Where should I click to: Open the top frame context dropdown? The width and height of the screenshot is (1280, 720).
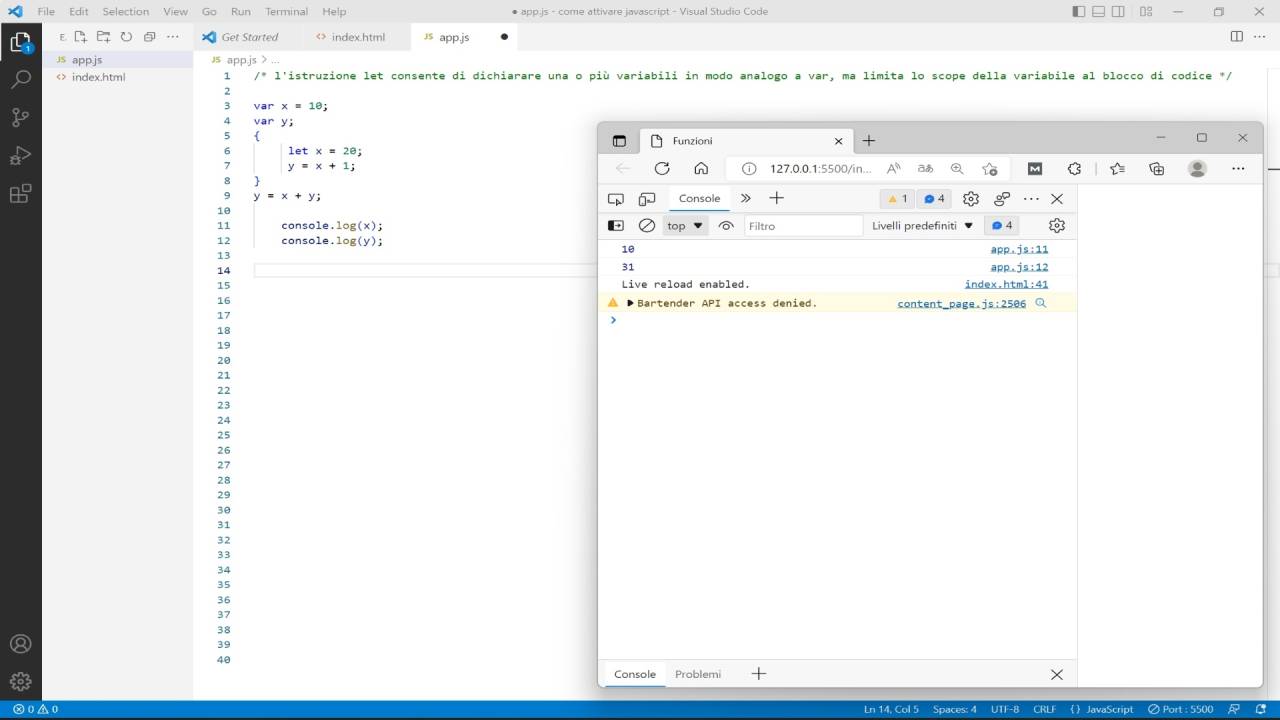[684, 225]
